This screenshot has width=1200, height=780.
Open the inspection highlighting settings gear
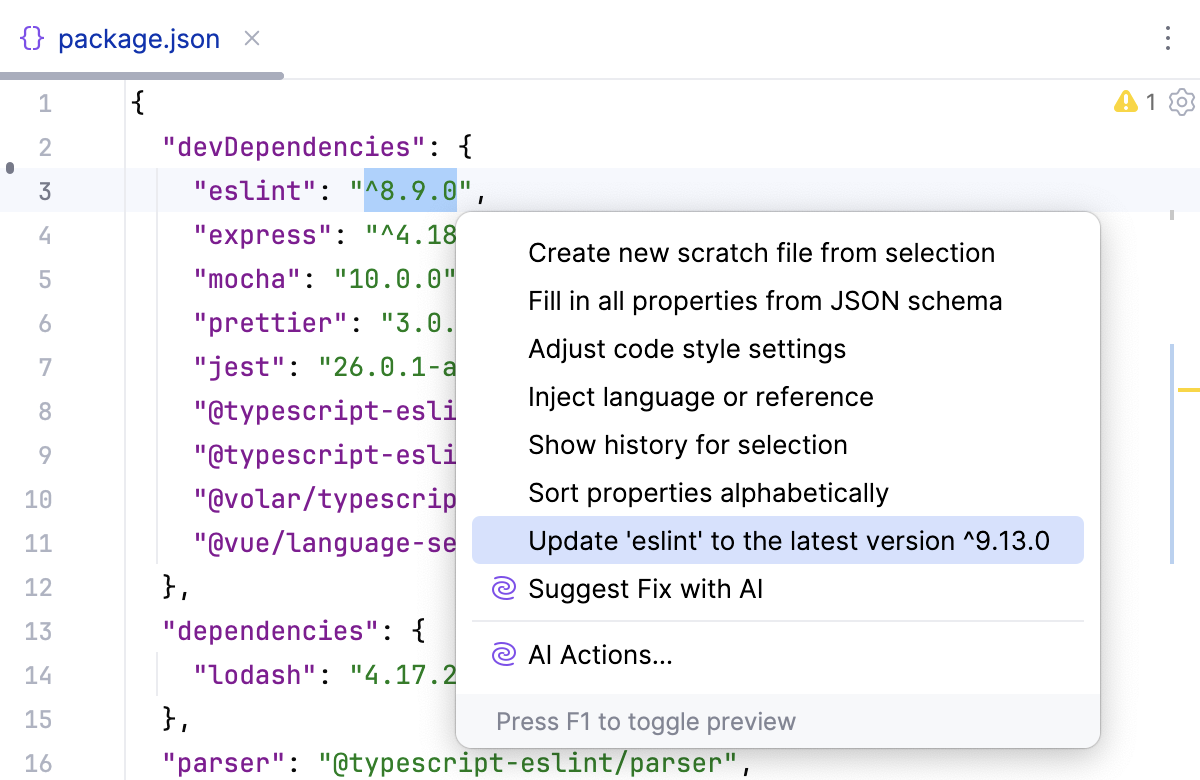[1181, 101]
